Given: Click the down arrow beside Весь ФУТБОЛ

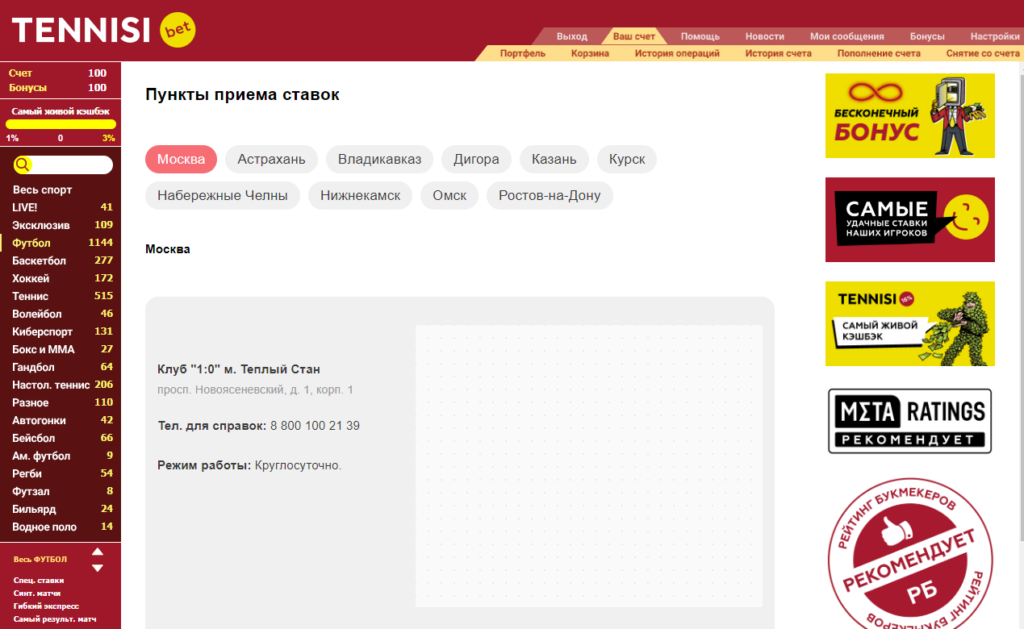Looking at the screenshot, I should tap(97, 568).
